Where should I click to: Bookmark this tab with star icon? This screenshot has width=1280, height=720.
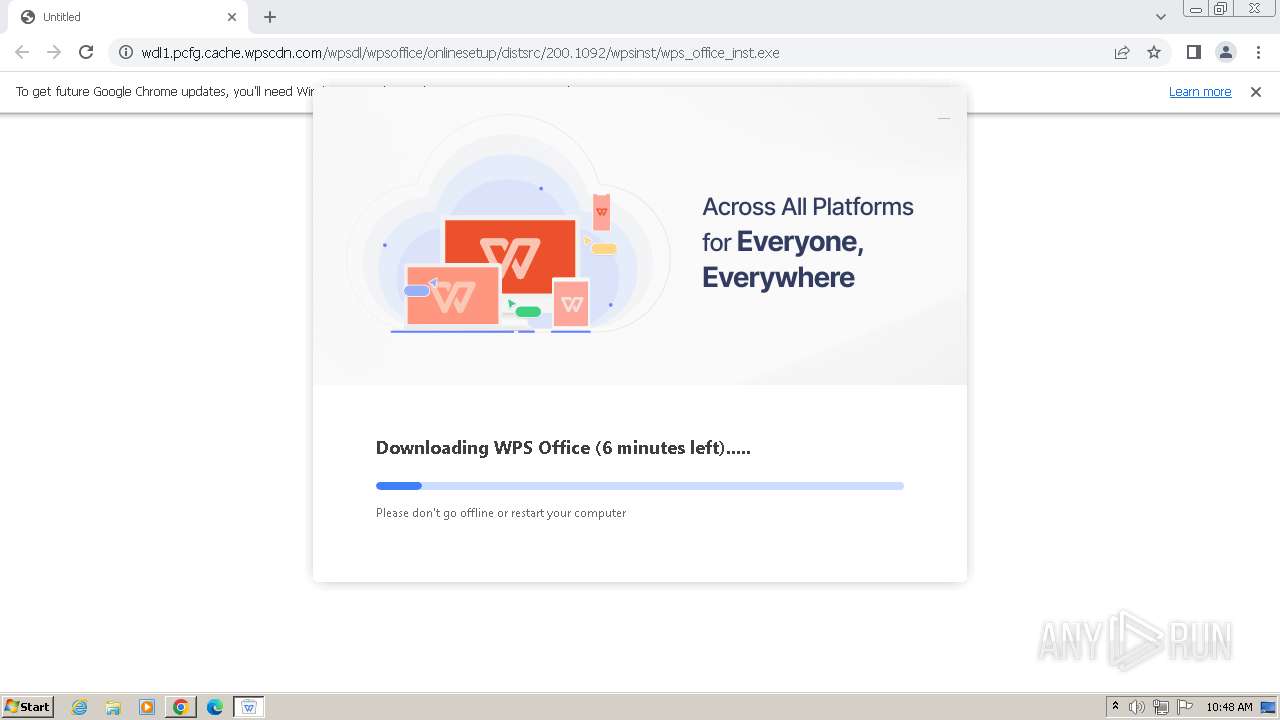[x=1154, y=52]
